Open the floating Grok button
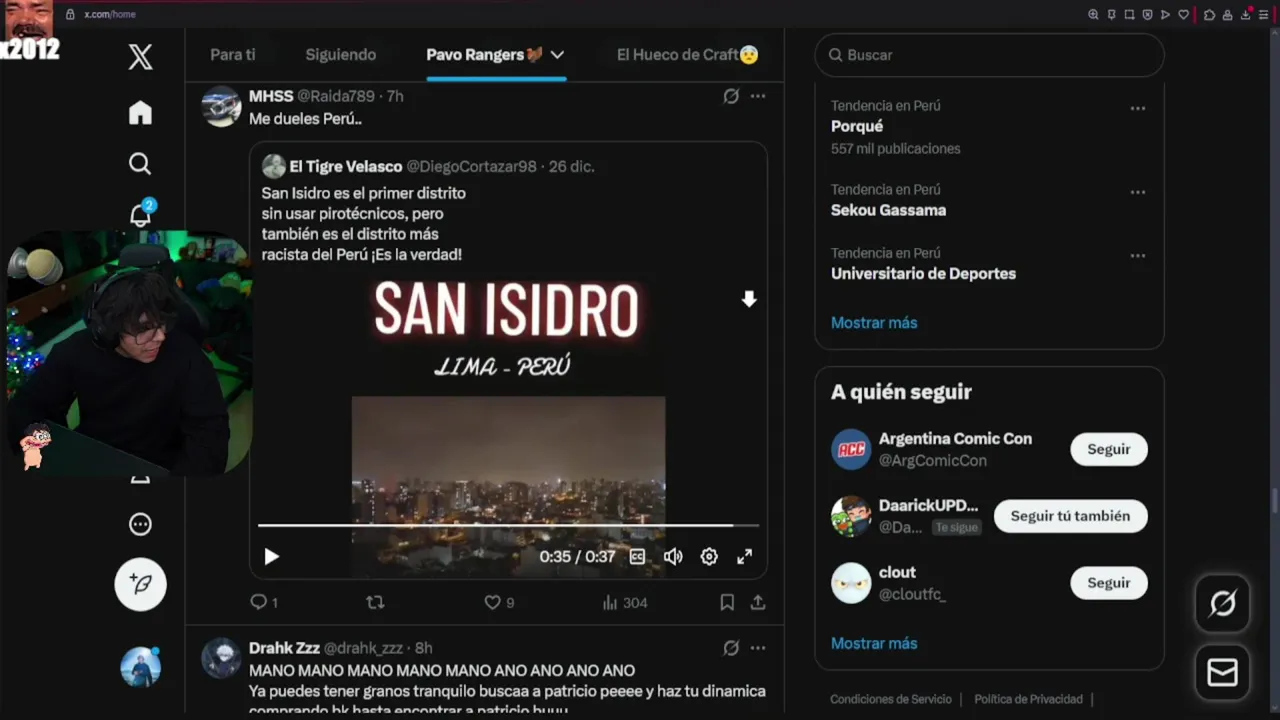 1222,603
